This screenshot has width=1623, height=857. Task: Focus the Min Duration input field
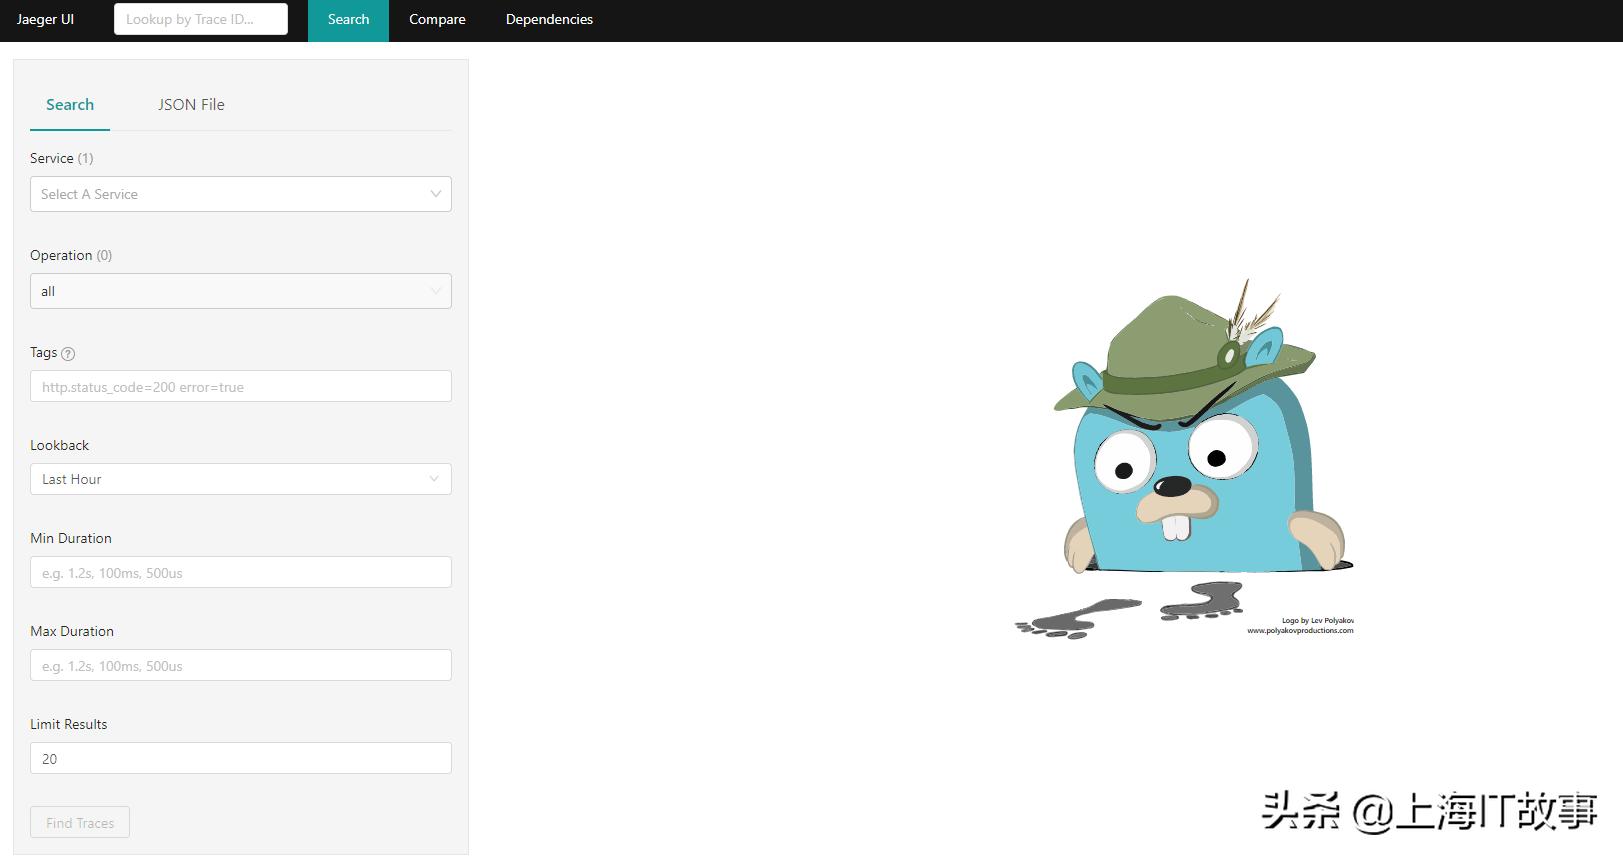241,573
